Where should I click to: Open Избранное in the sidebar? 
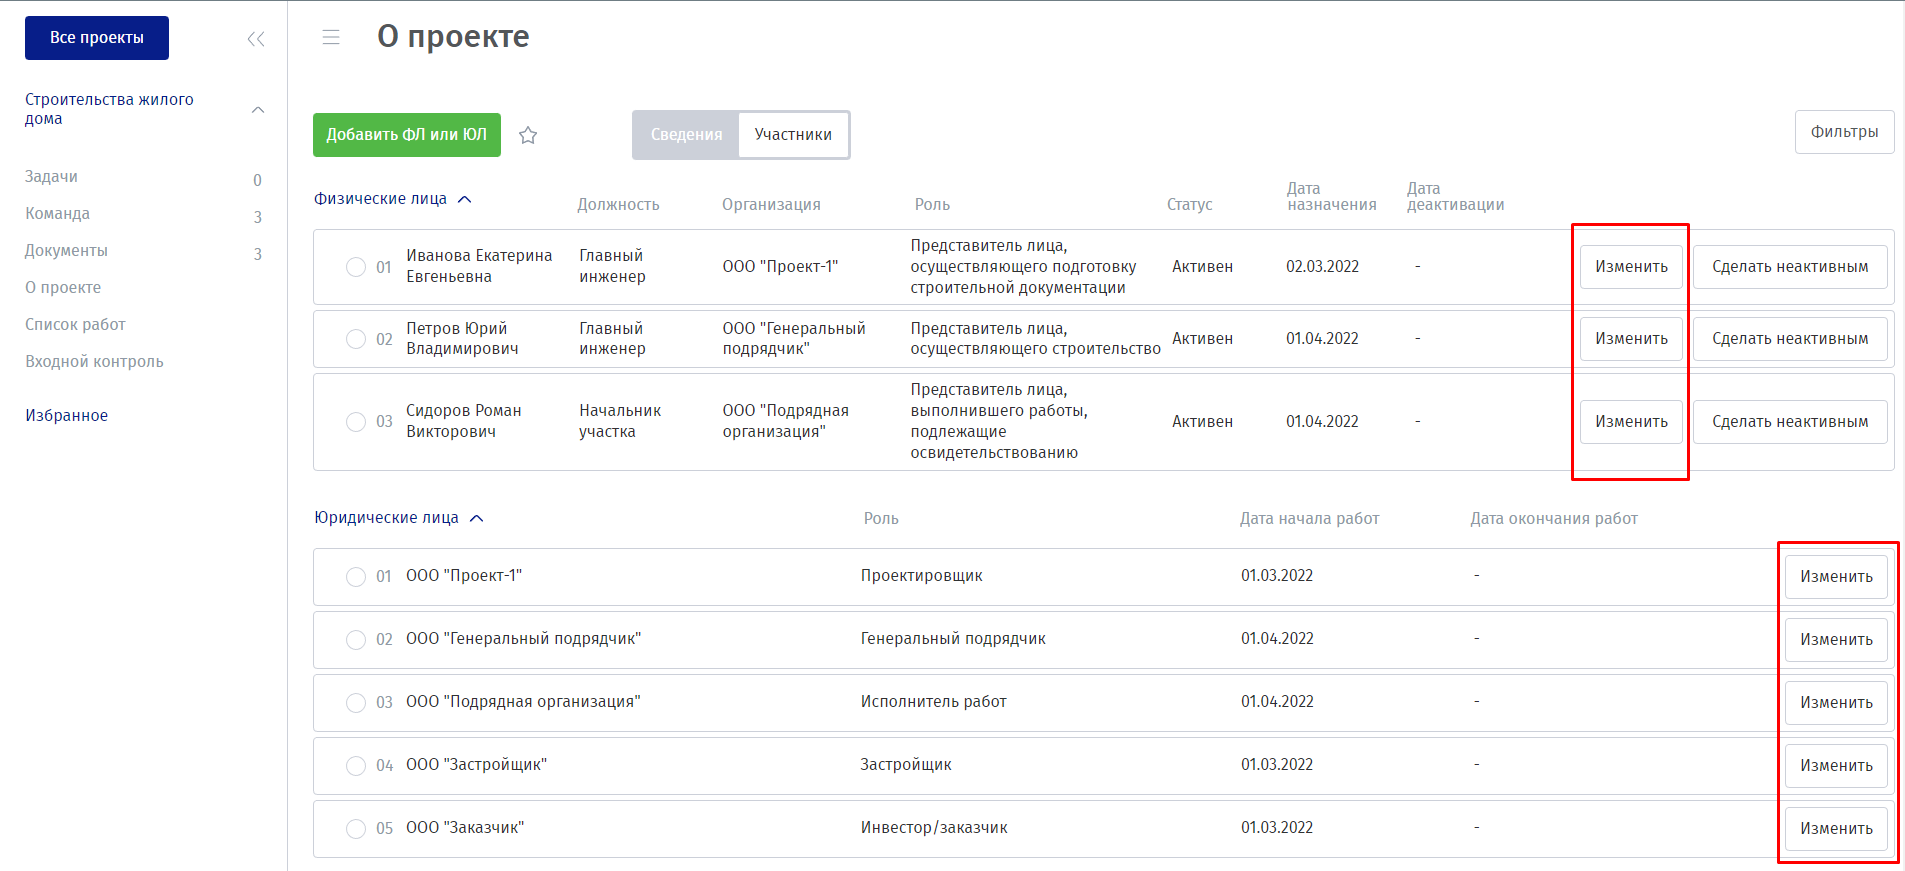(67, 416)
